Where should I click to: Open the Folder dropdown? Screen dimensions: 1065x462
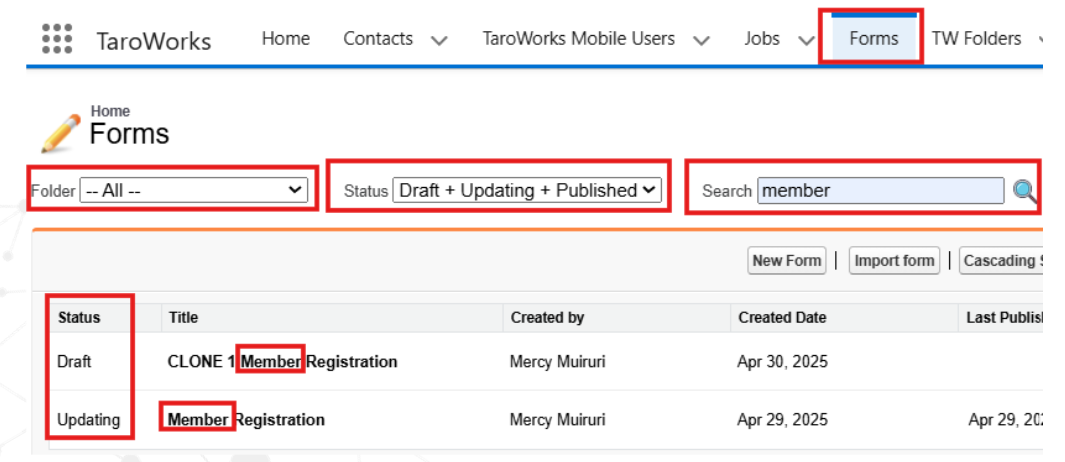coord(194,190)
